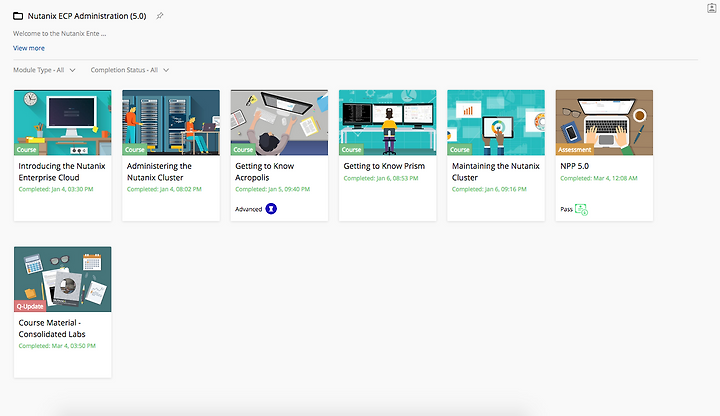Click the folder icon beside Nutanix ECP Administration
Screen dimensions: 720x416
pos(18,16)
